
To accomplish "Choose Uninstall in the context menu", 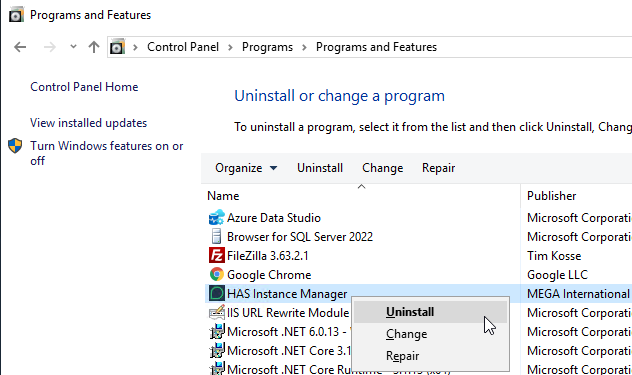I will pos(430,312).
